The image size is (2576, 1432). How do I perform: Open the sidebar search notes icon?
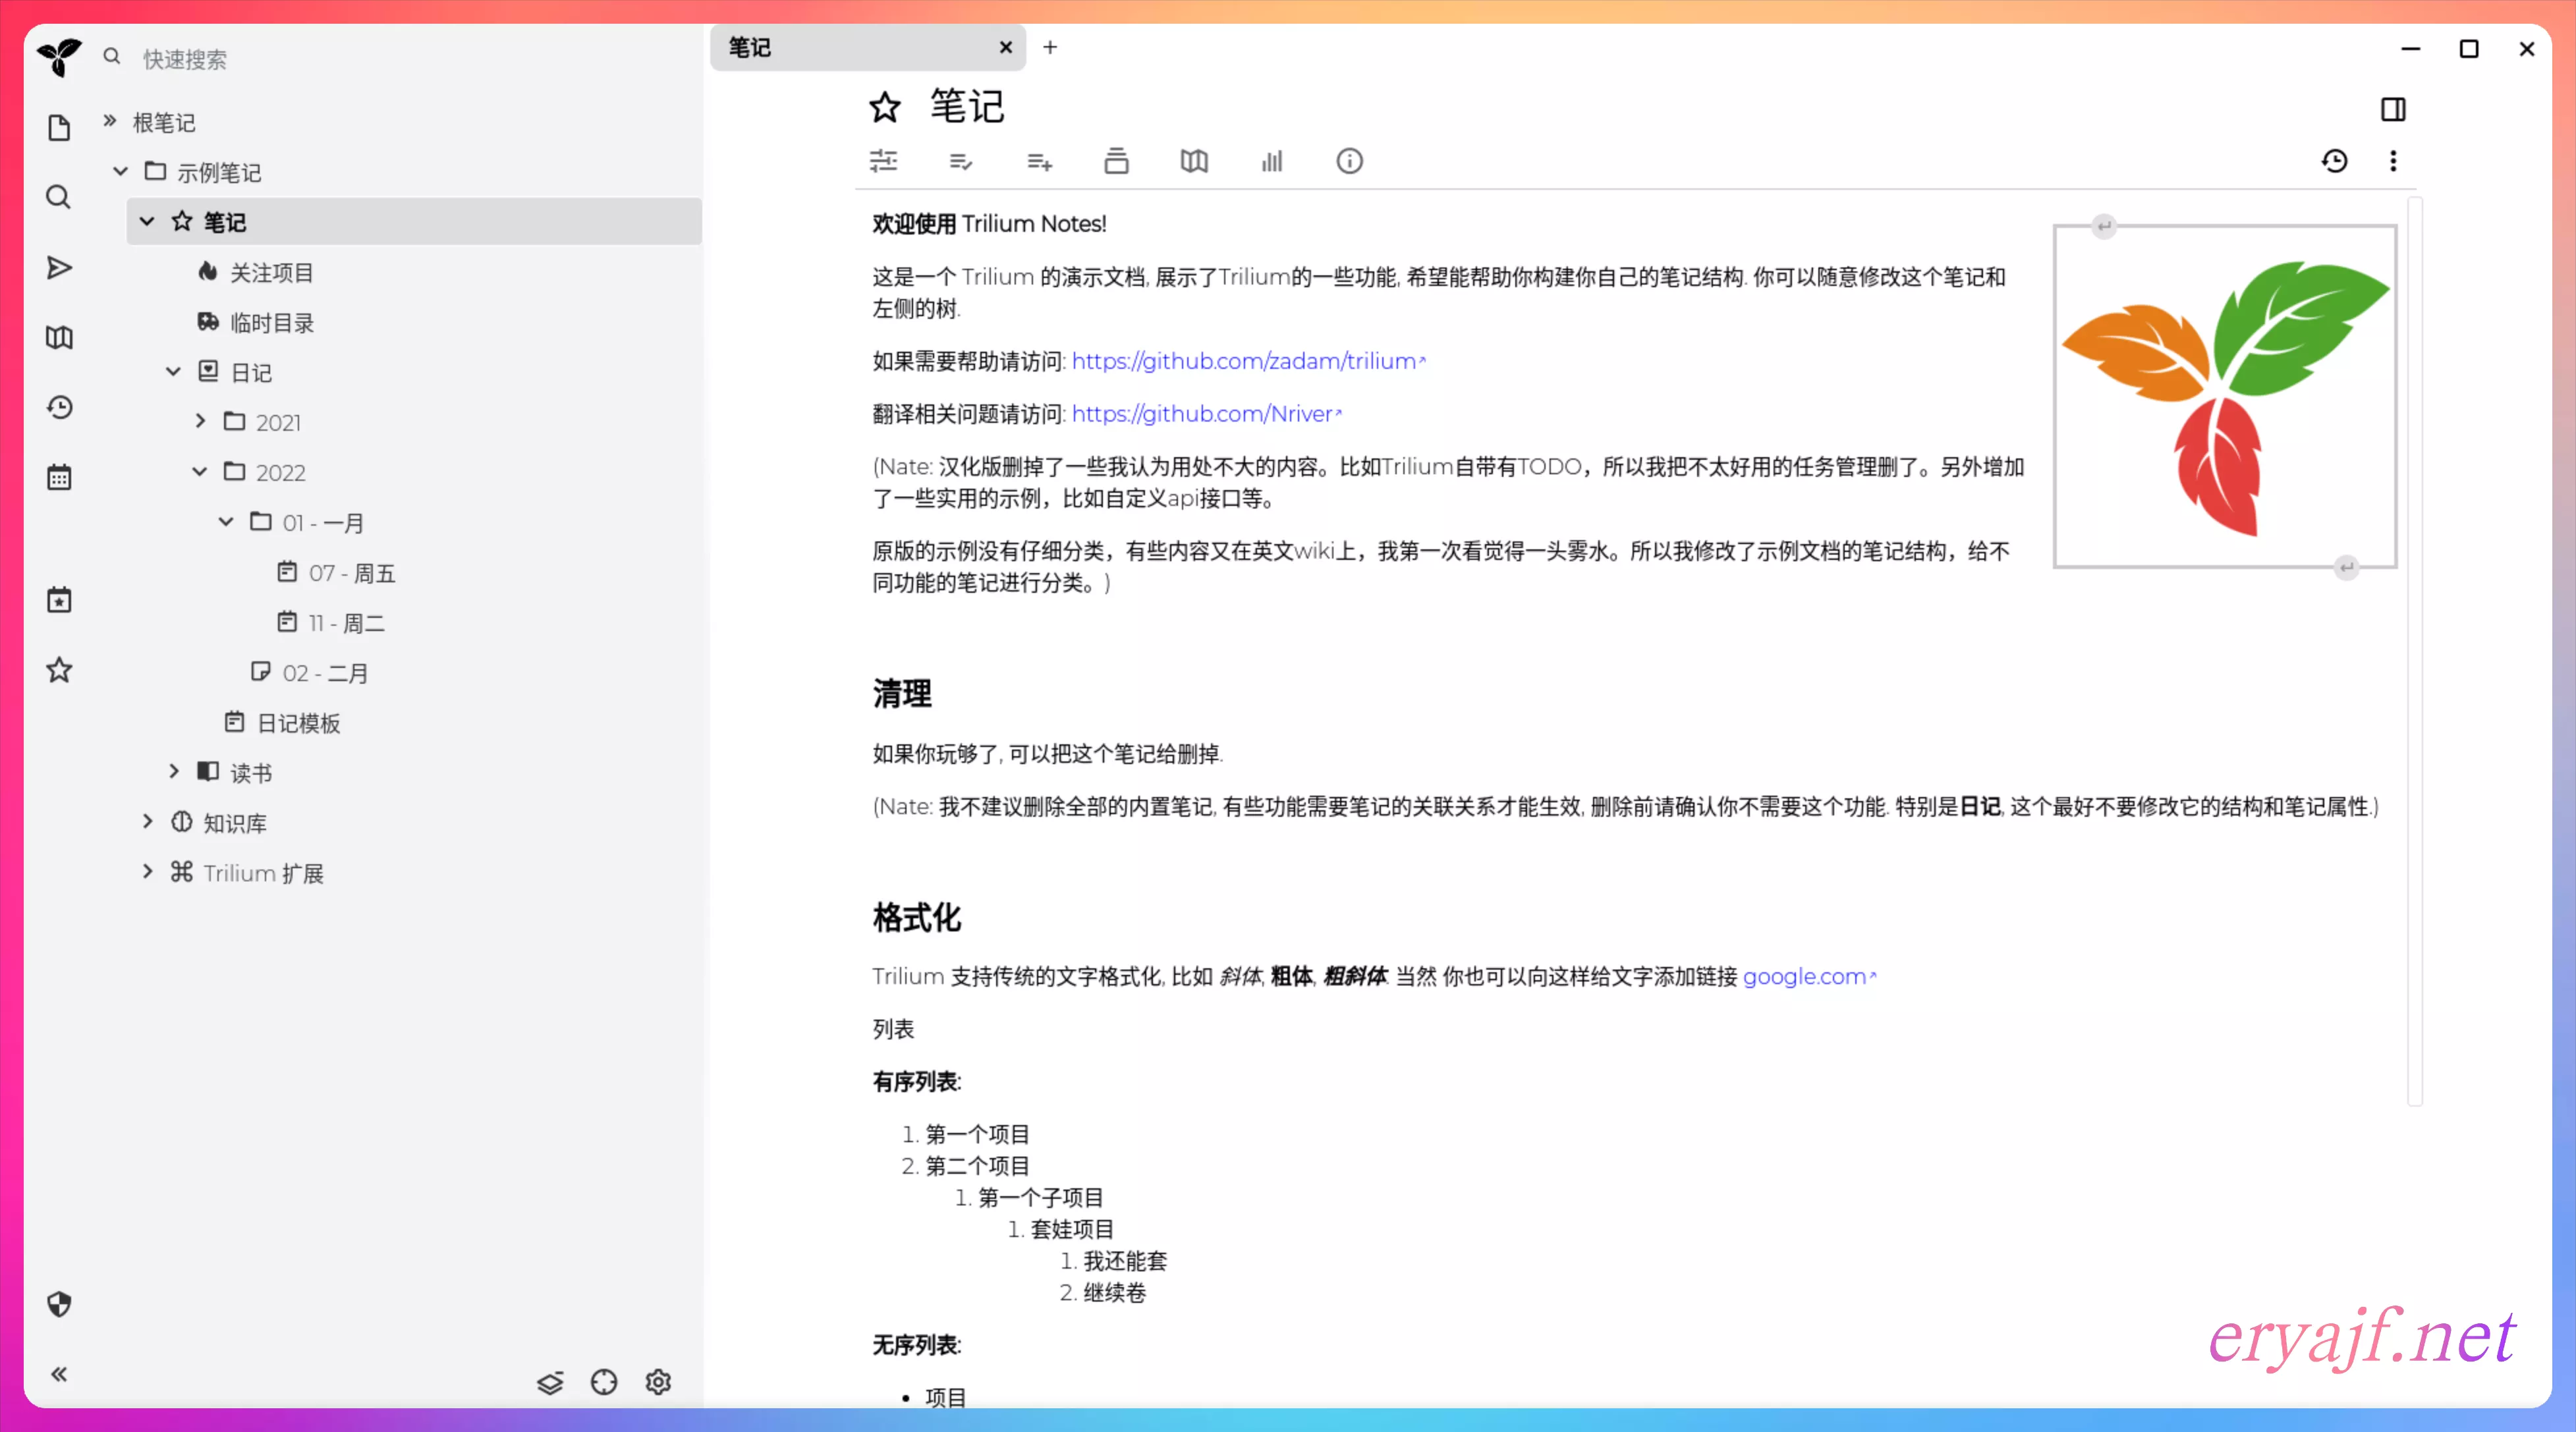click(x=59, y=198)
